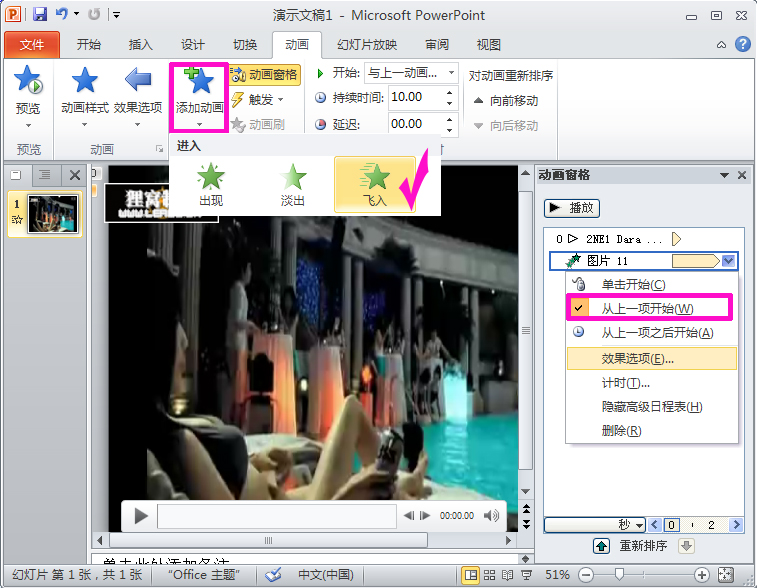Switch to the 视图 ribbon tab
Screen dimensions: 757x588
(x=489, y=45)
